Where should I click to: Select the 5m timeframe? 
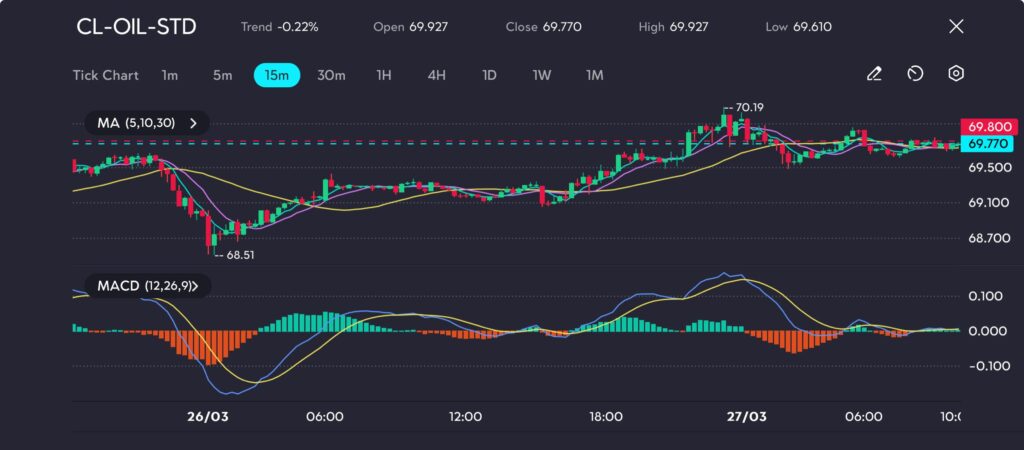coord(222,75)
